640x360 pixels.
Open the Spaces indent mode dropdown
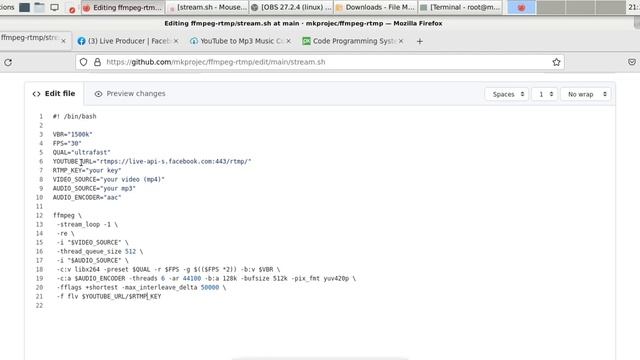[x=507, y=94]
